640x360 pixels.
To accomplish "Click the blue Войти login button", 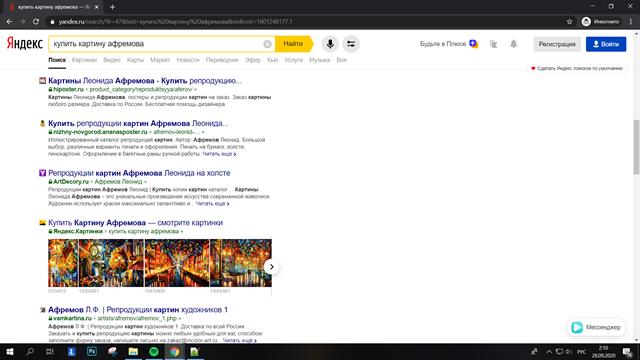I will click(606, 44).
